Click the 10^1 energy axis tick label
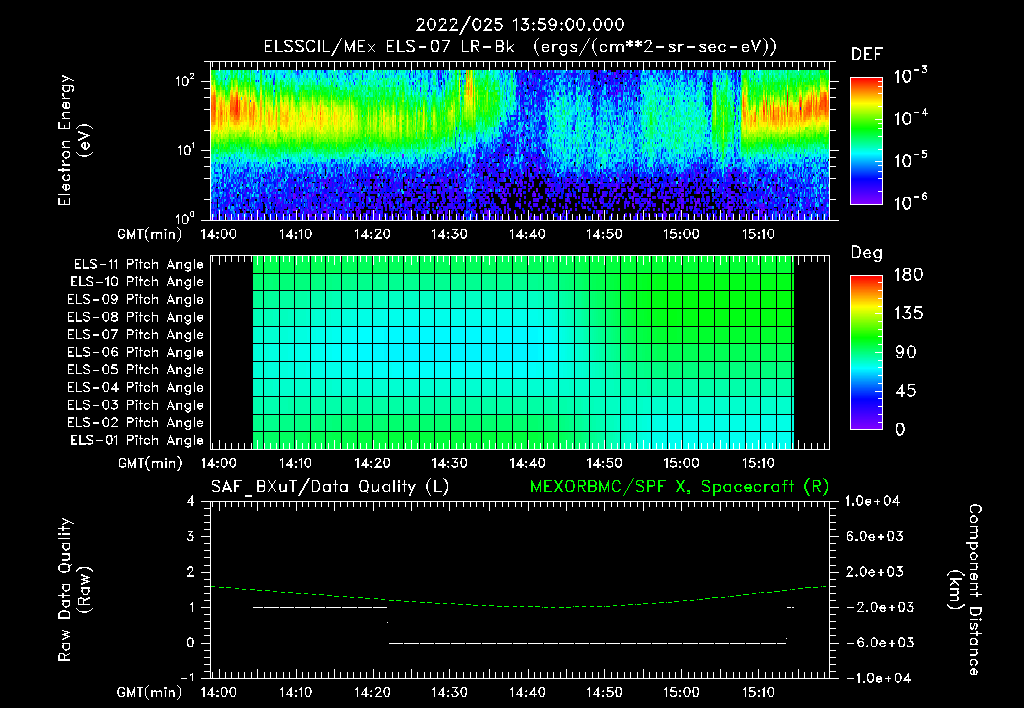The width and height of the screenshot is (1024, 708). click(x=185, y=150)
